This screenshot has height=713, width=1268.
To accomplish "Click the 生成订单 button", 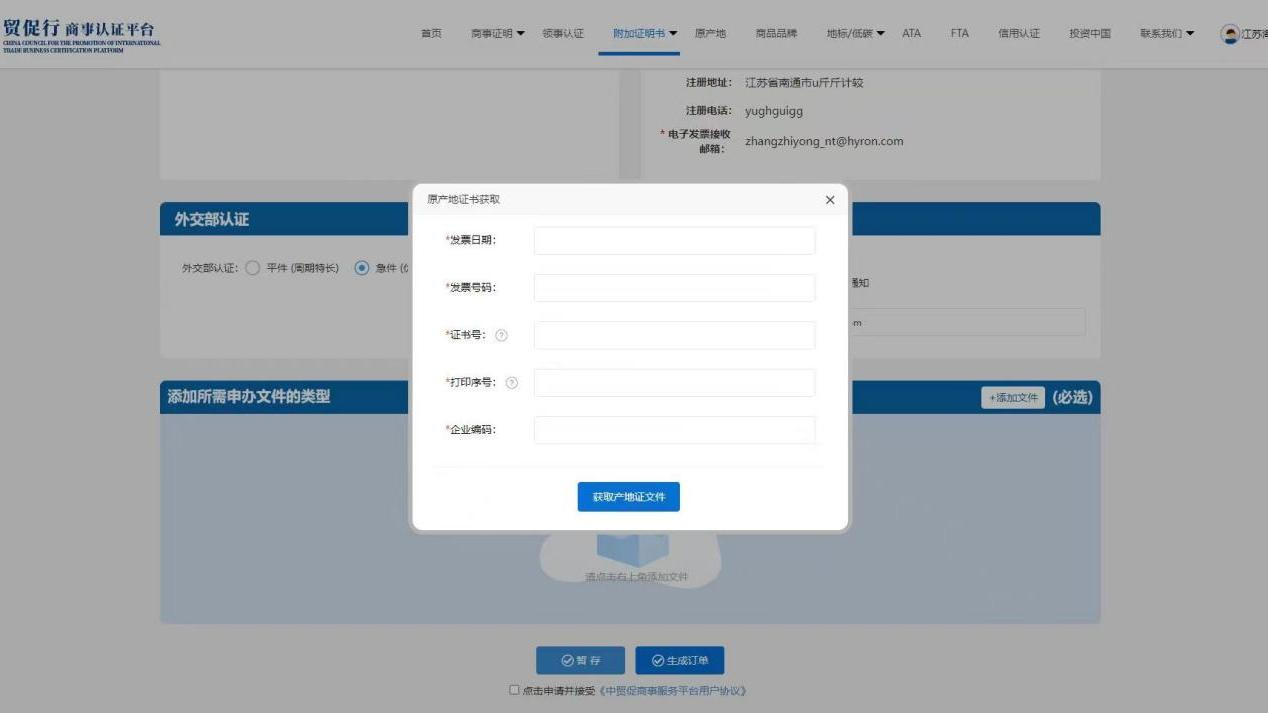I will point(679,661).
